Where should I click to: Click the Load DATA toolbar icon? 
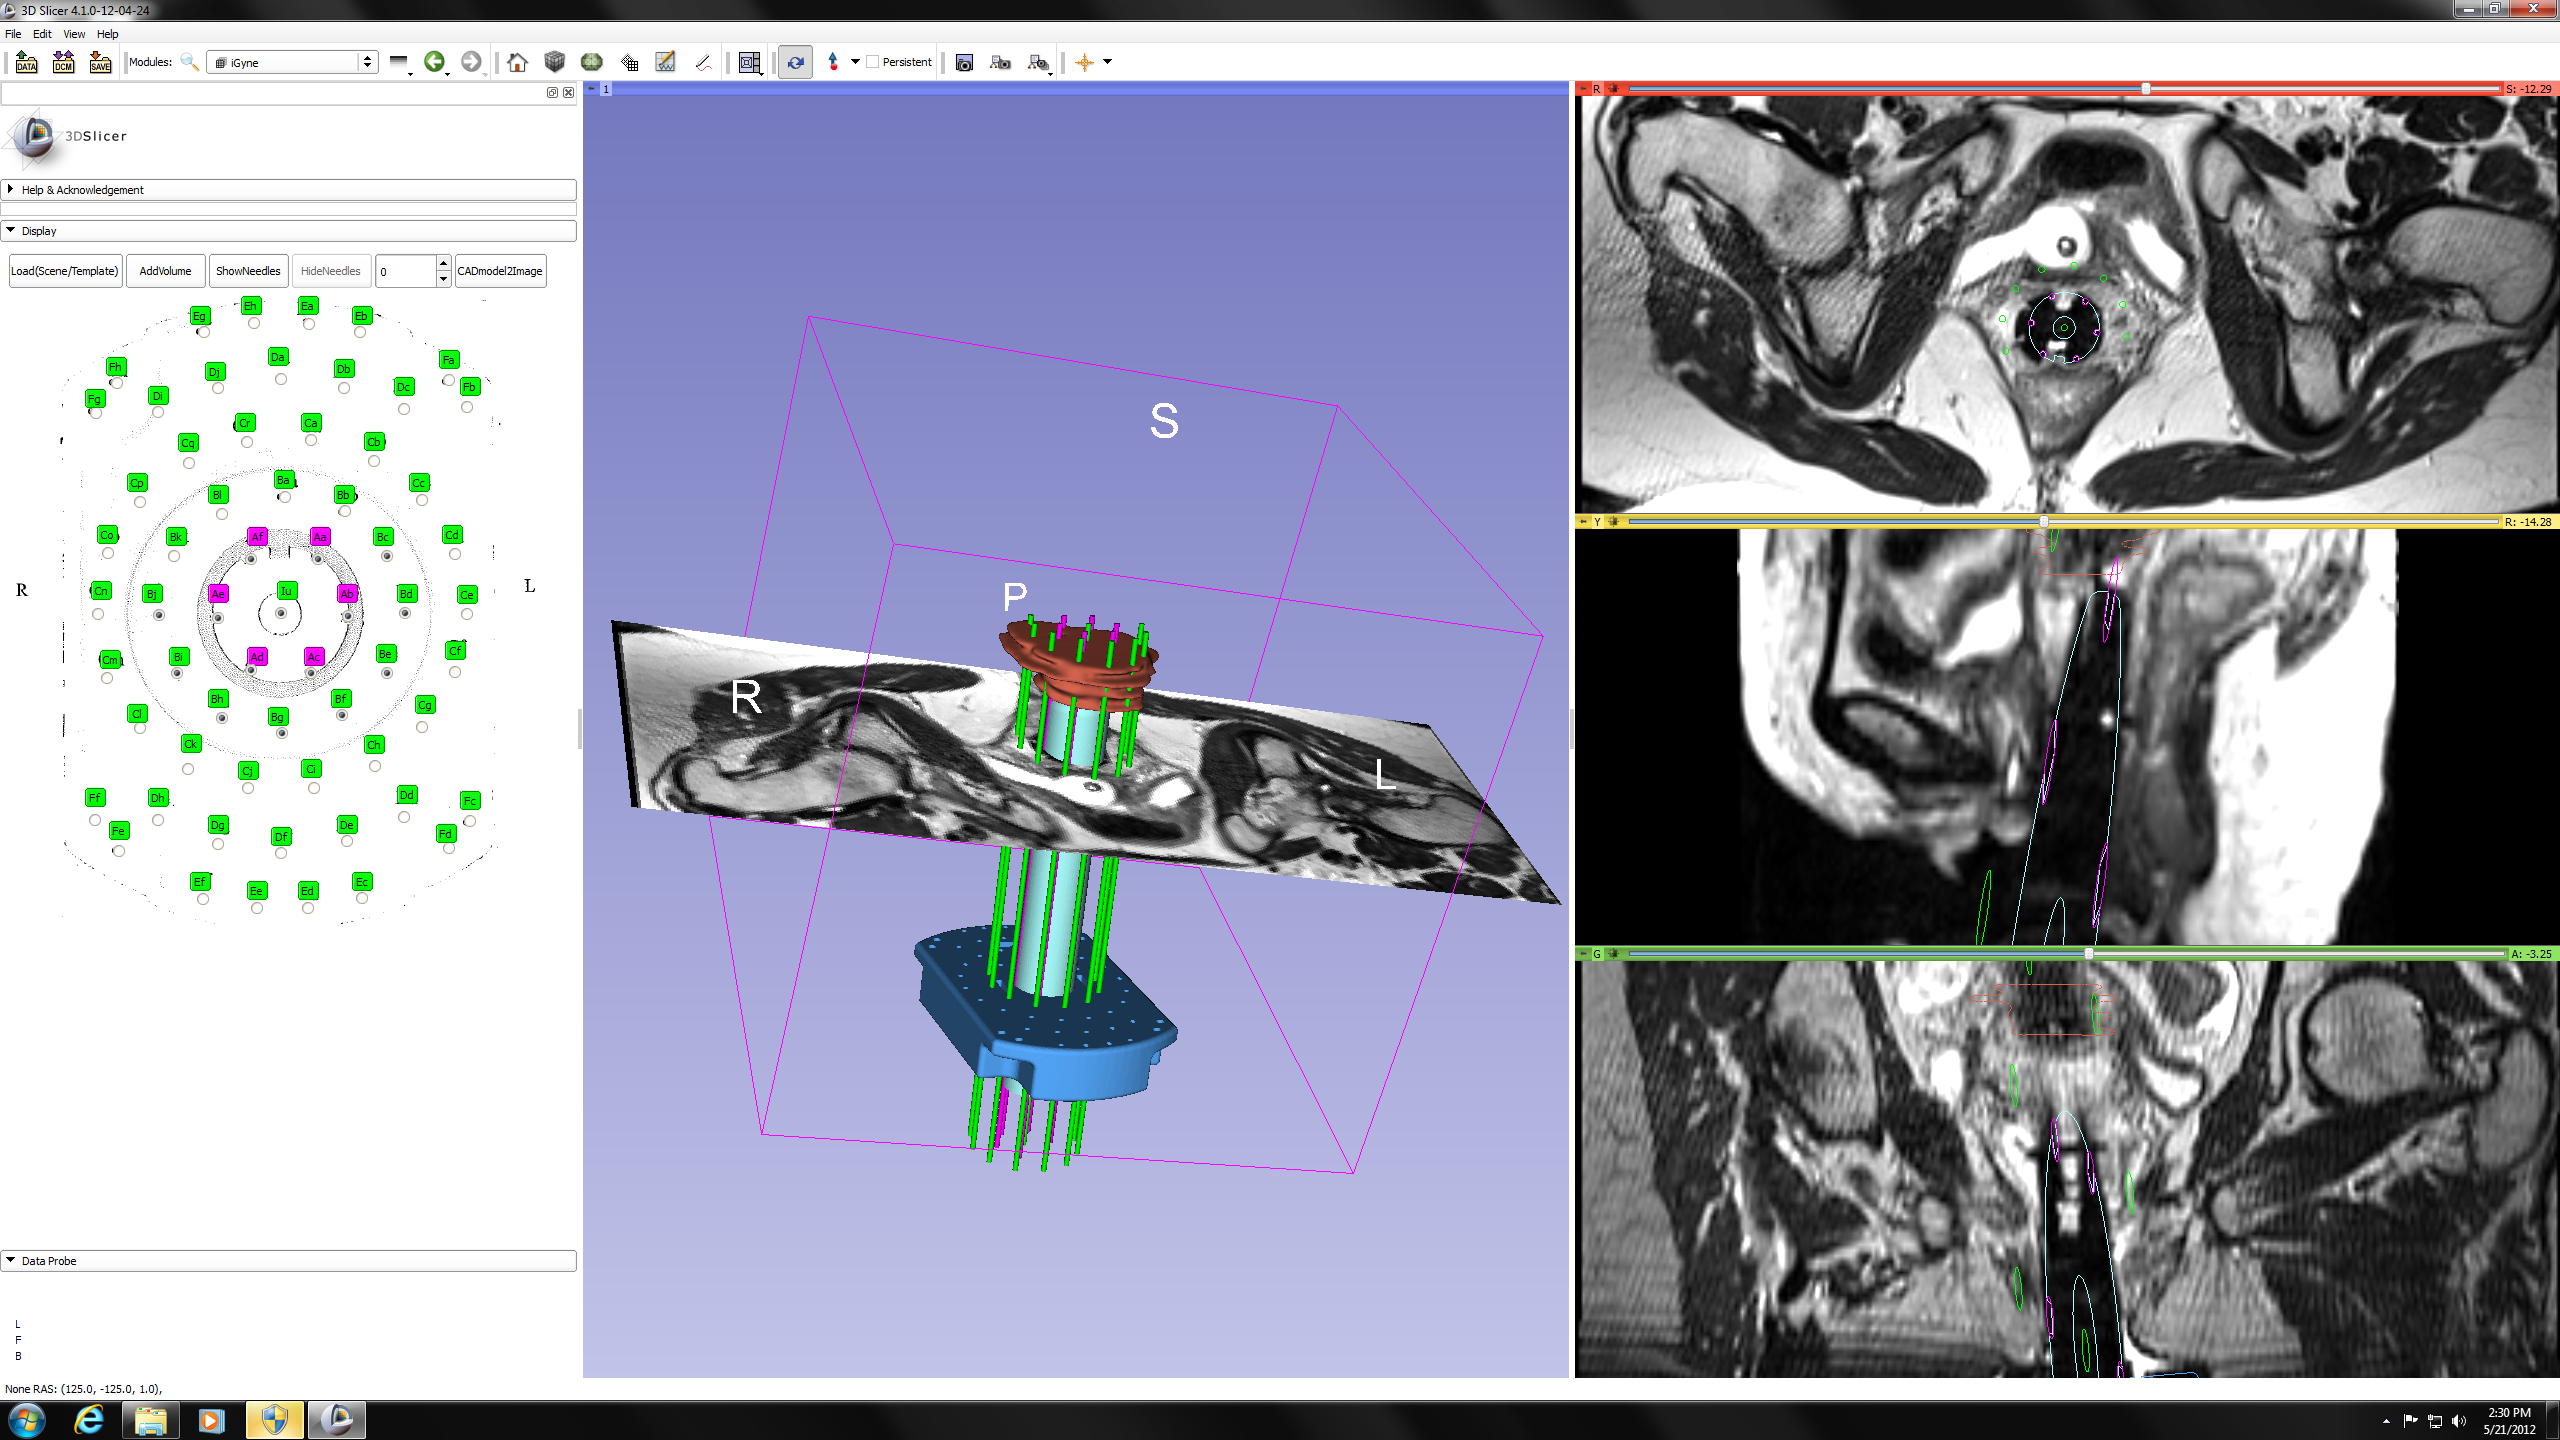click(x=26, y=62)
